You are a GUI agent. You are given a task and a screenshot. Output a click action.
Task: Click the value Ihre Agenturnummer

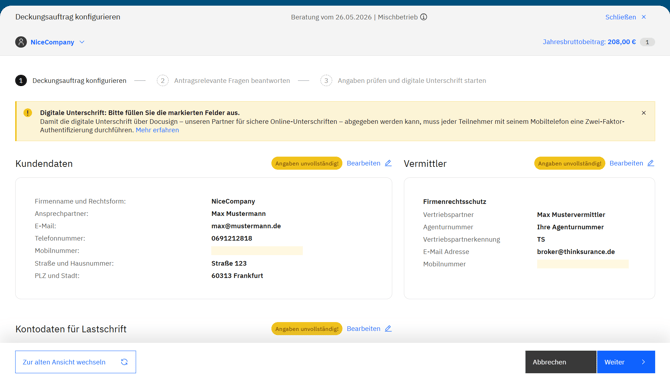570,227
